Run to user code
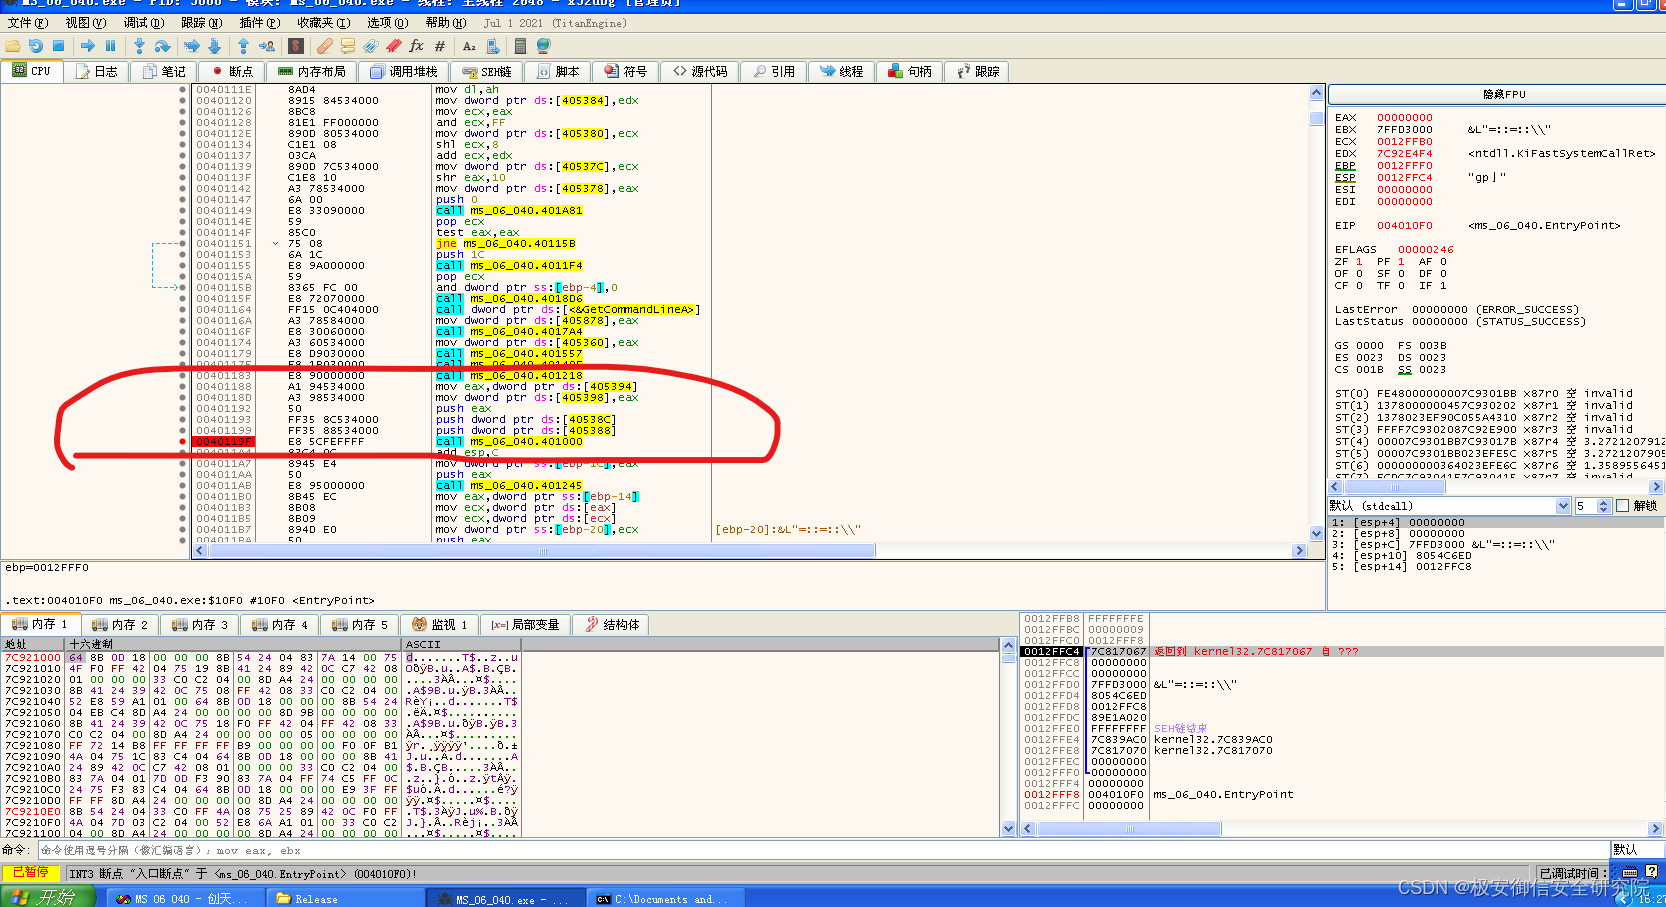This screenshot has width=1666, height=907. 267,46
